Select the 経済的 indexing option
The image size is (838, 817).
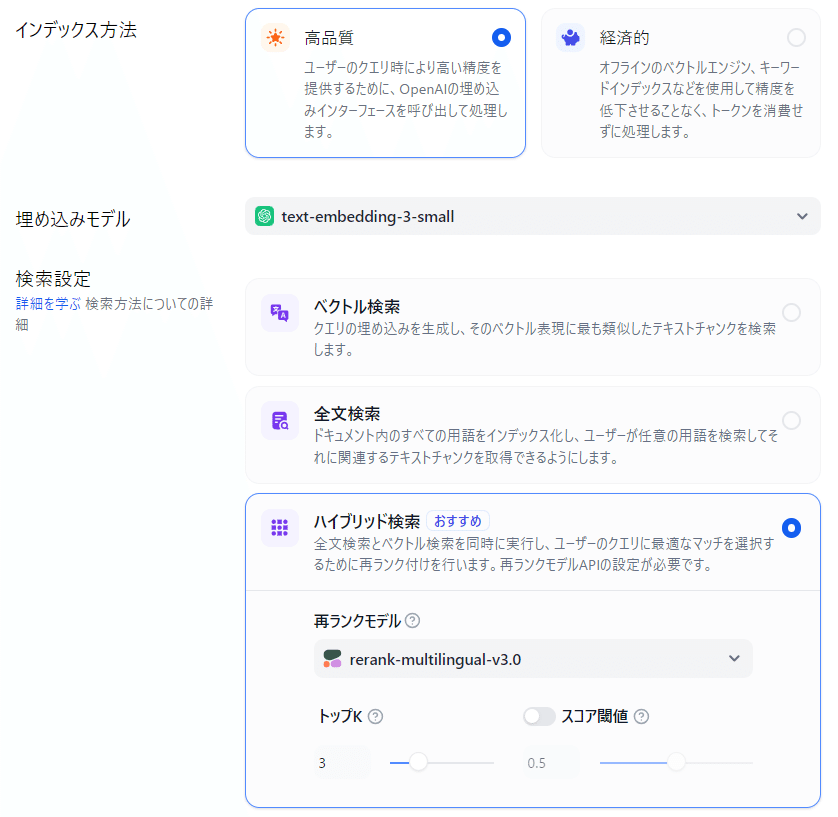click(798, 37)
